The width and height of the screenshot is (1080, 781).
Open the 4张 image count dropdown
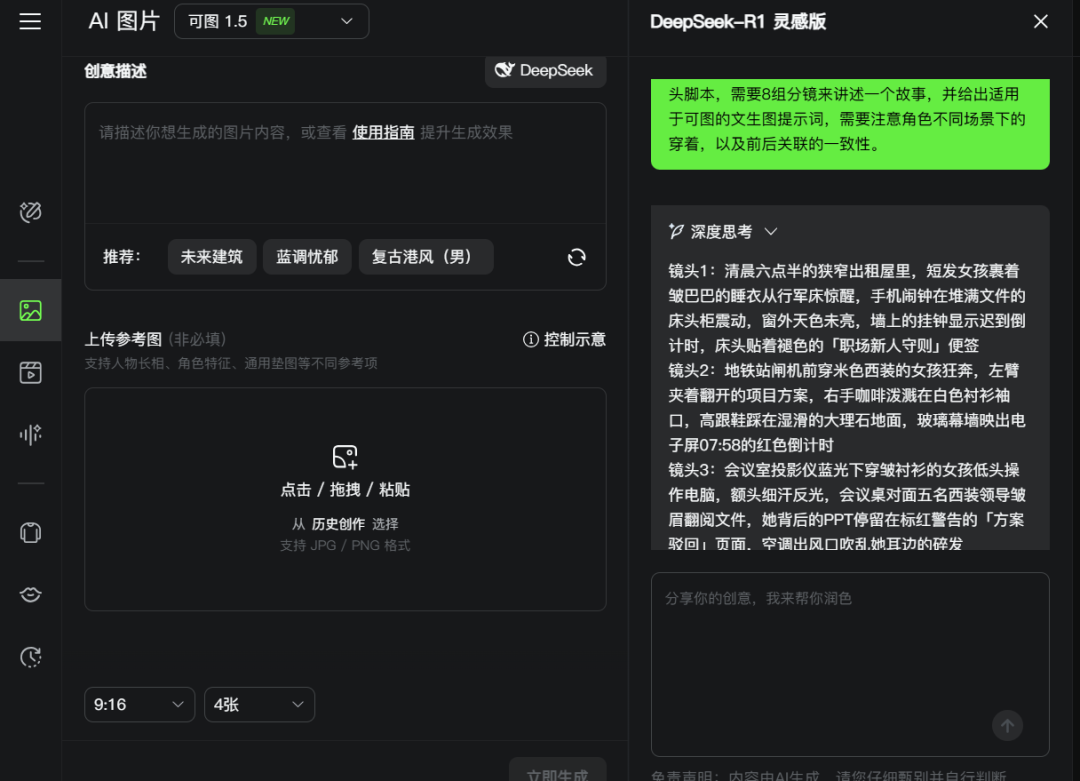pyautogui.click(x=259, y=705)
